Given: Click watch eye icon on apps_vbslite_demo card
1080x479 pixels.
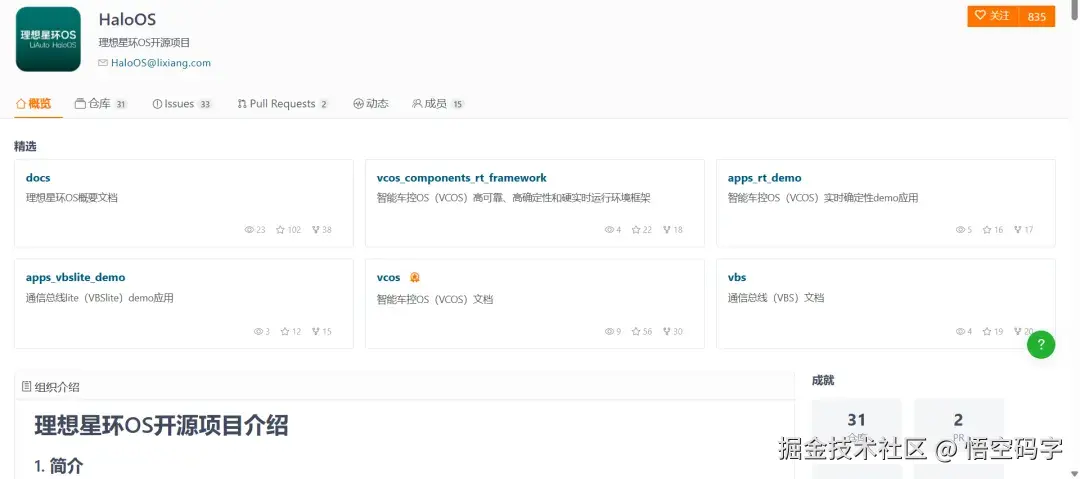Looking at the screenshot, I should click(258, 332).
